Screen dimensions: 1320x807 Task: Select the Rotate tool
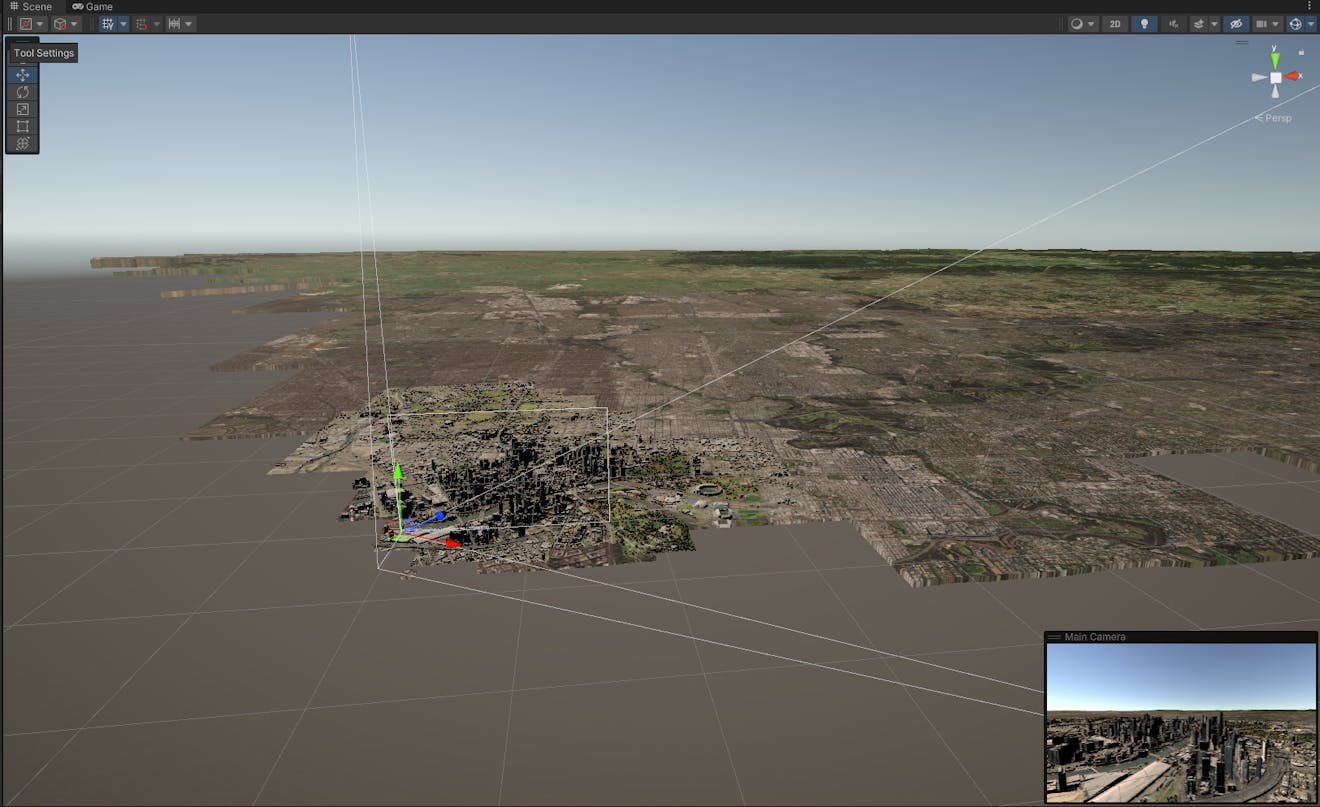coord(22,92)
